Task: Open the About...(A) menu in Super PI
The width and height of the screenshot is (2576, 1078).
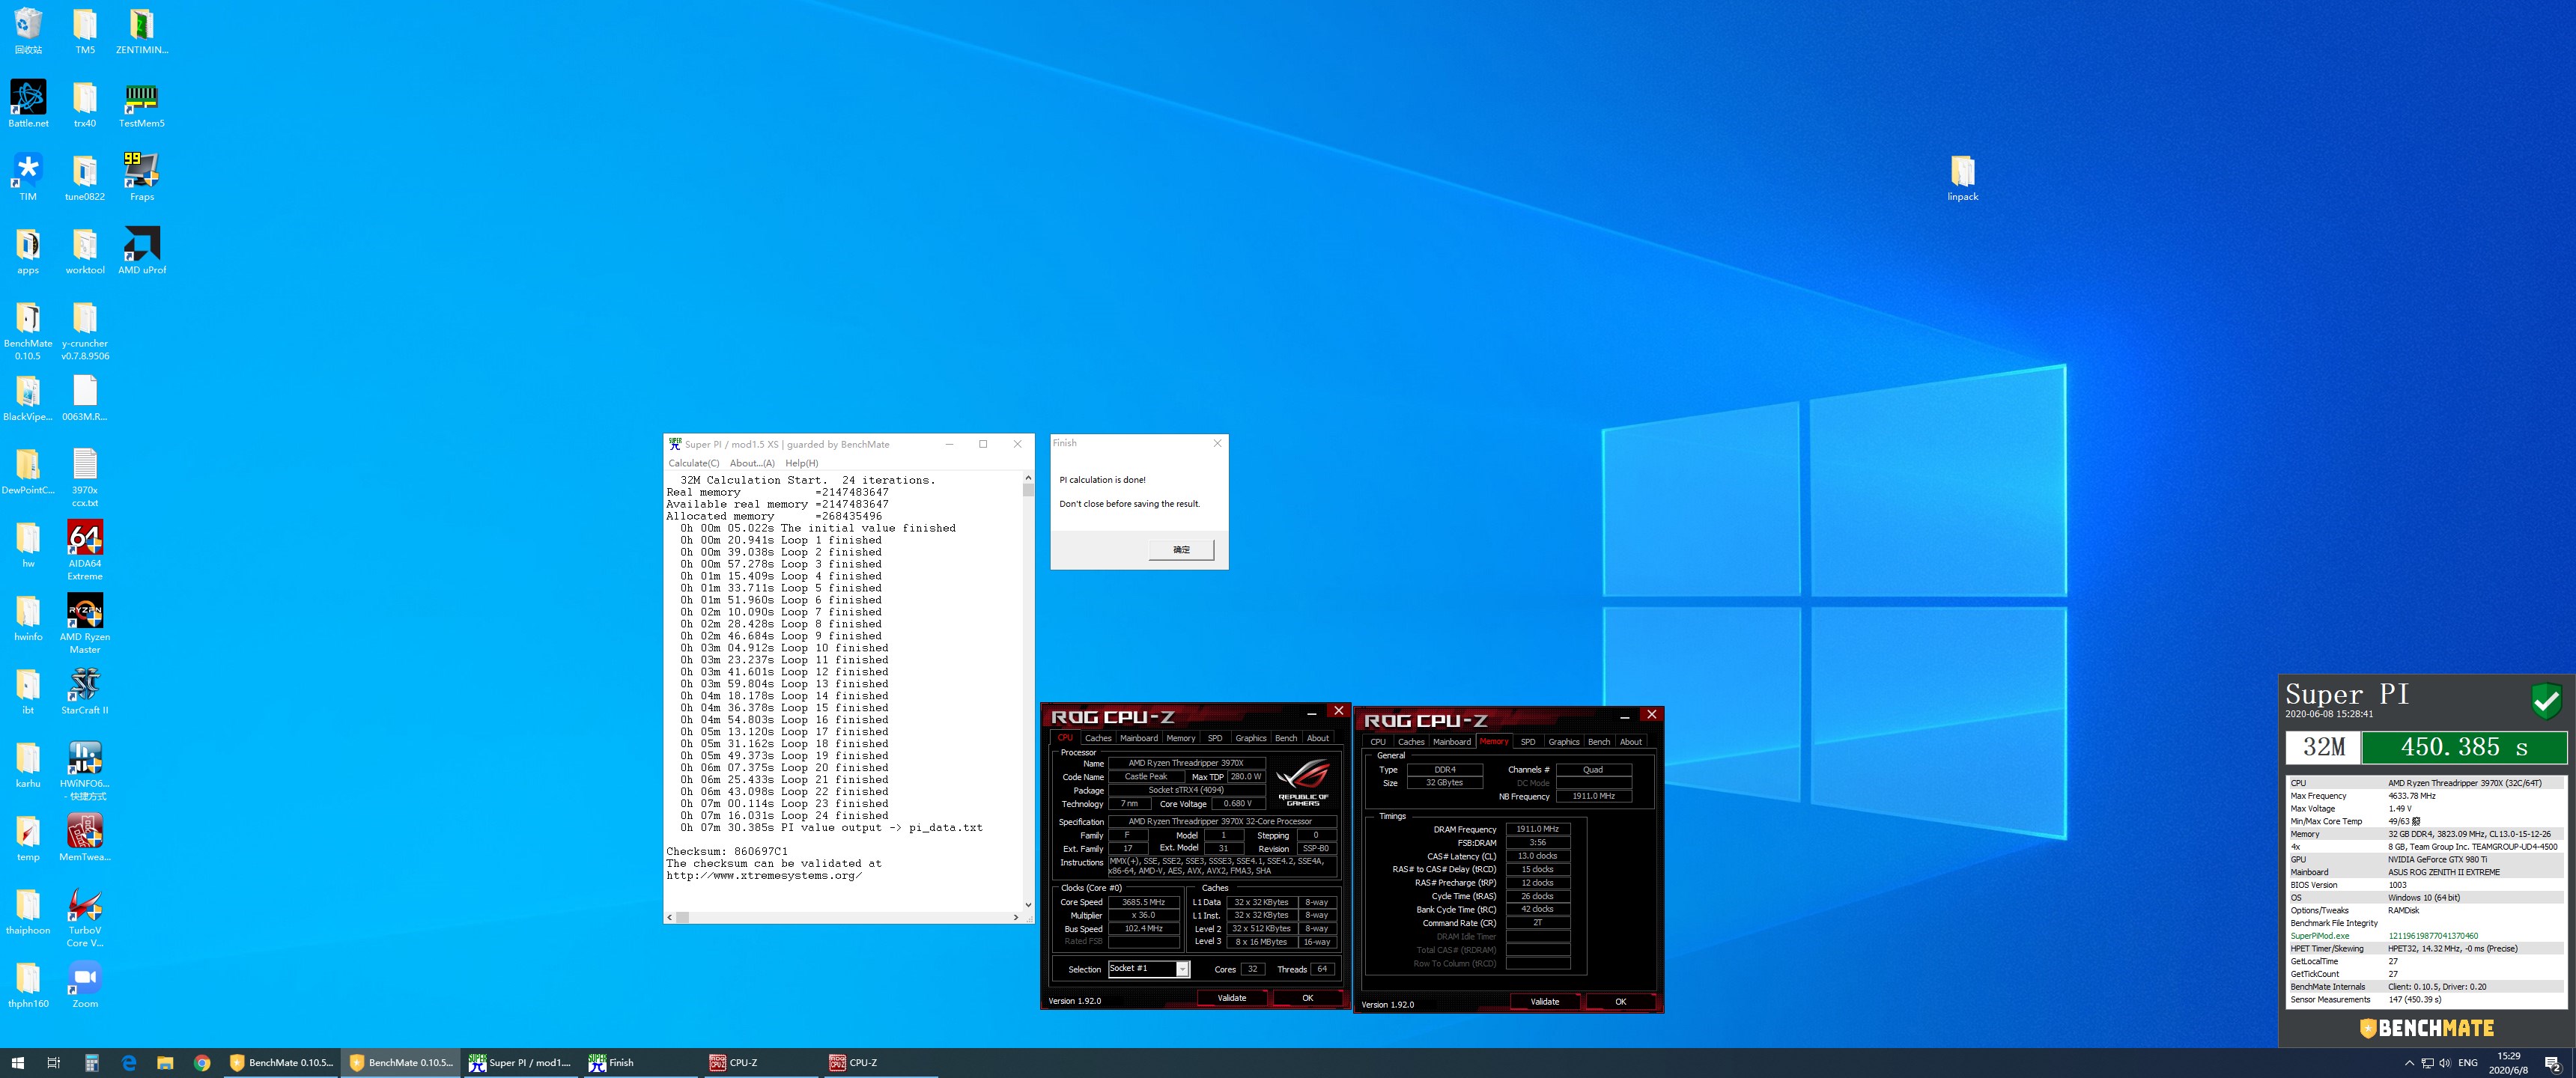Action: tap(752, 463)
